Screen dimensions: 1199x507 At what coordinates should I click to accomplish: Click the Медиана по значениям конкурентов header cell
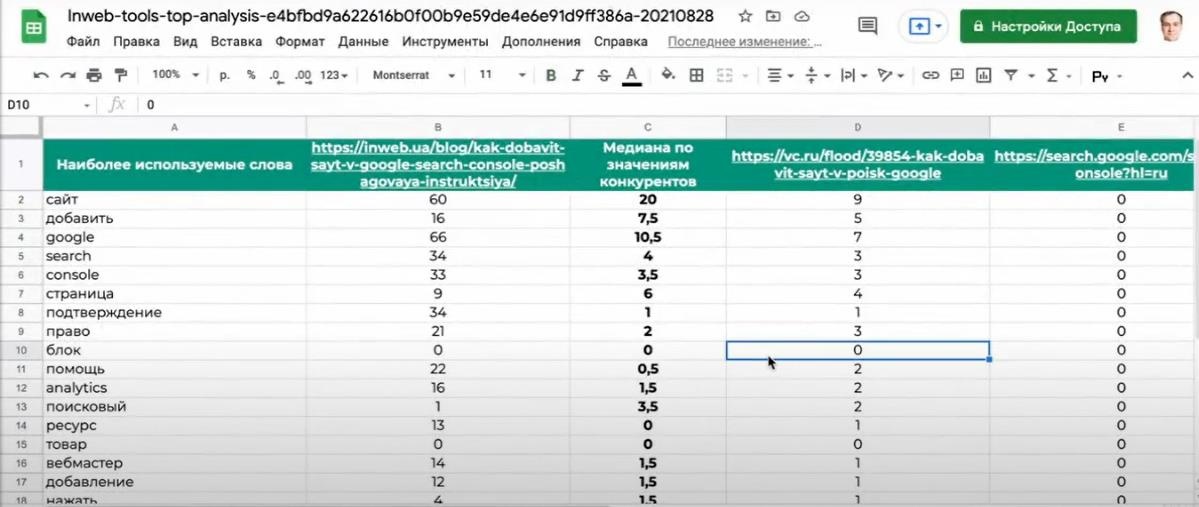point(648,164)
